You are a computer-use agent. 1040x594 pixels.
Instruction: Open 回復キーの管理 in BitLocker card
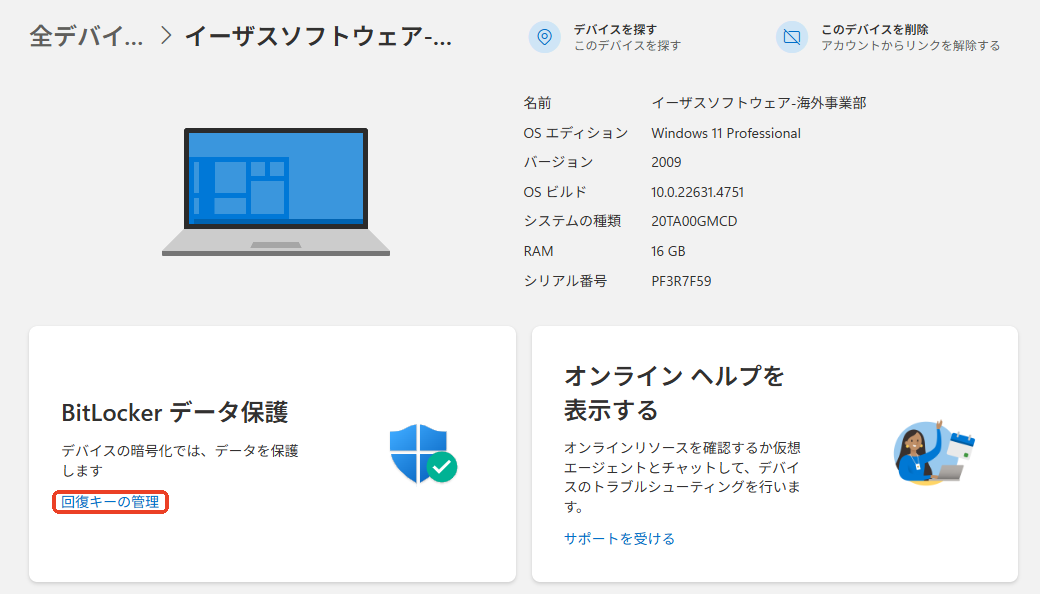(x=109, y=503)
